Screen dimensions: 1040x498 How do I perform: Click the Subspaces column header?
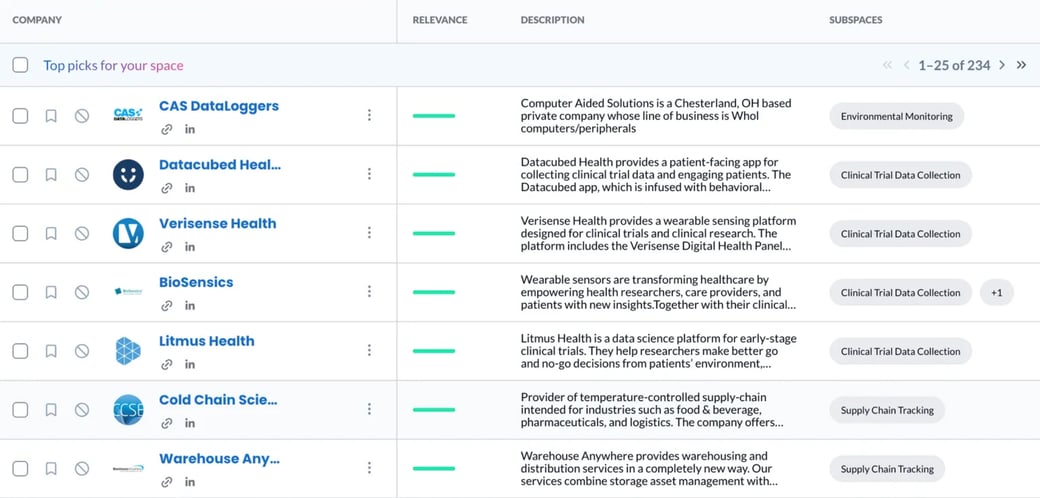tap(855, 20)
